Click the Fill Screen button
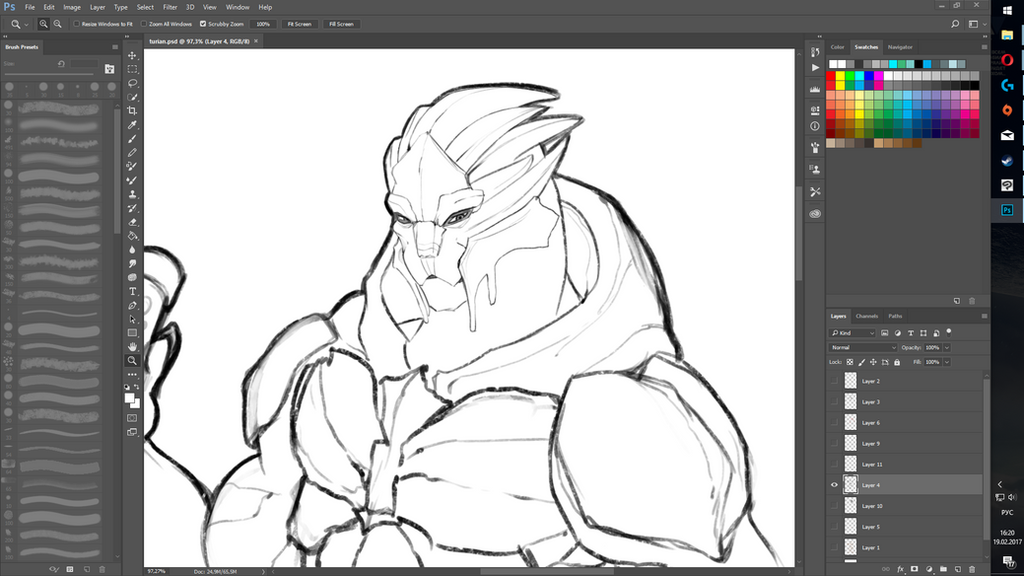The width and height of the screenshot is (1024, 576). (x=341, y=24)
